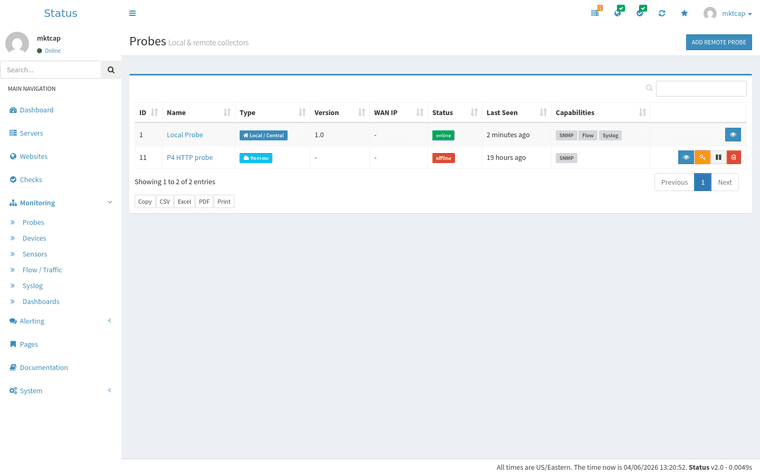Click the Previous pagination button
Screen dimensions: 760x475
click(x=674, y=182)
